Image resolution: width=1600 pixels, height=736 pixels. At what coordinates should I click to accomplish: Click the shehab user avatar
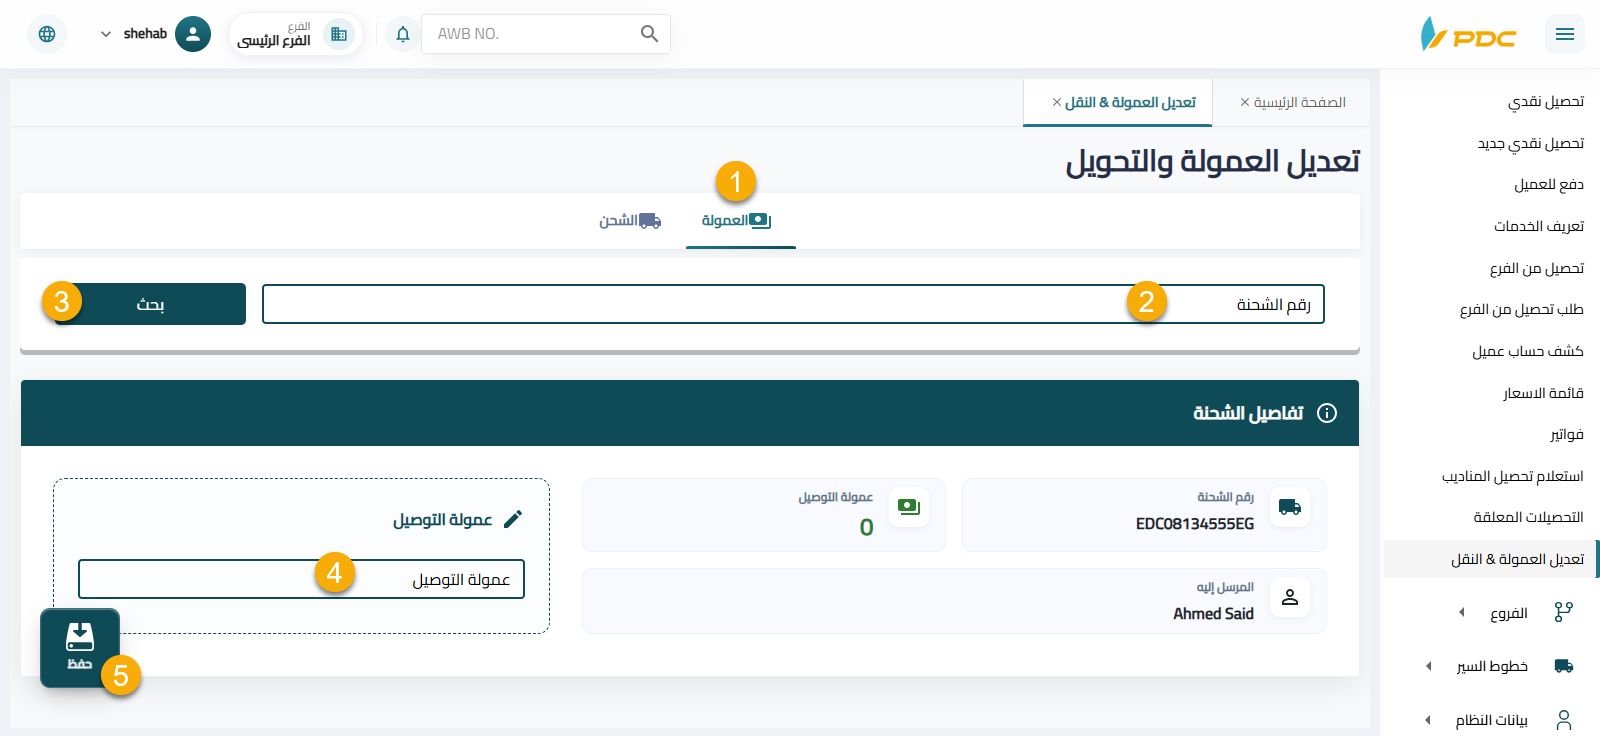point(193,34)
